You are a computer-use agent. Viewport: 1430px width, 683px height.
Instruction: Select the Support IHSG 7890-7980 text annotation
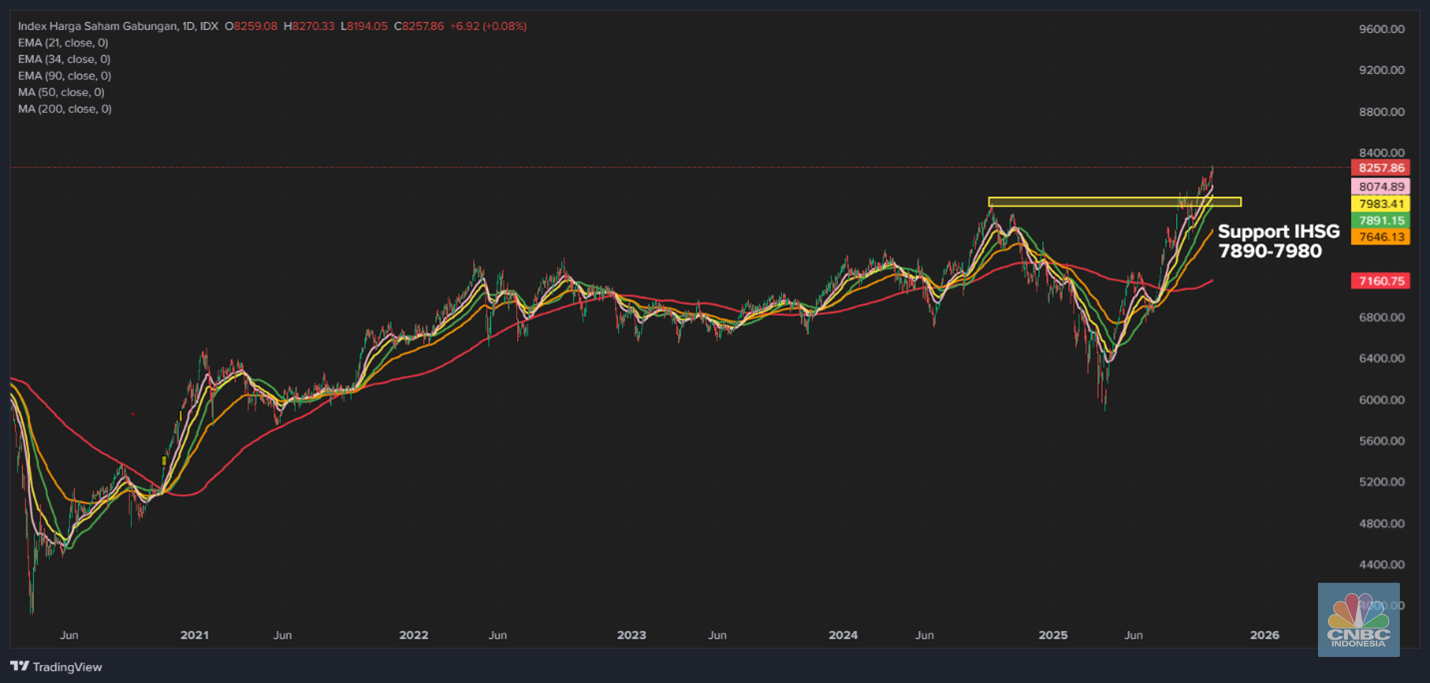coord(1277,242)
